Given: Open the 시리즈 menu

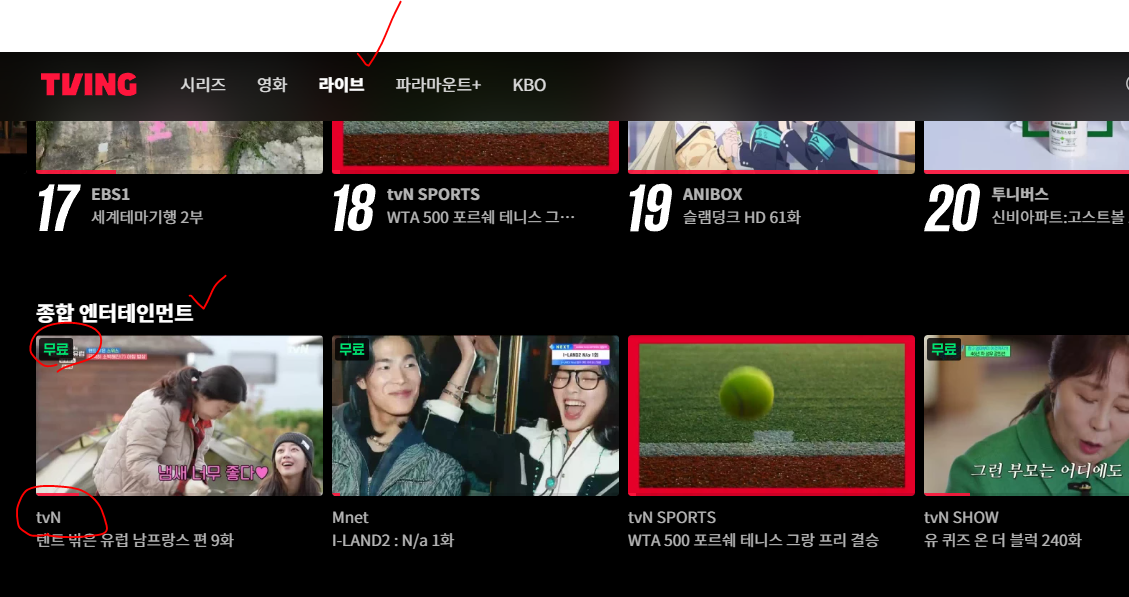Looking at the screenshot, I should pos(203,85).
